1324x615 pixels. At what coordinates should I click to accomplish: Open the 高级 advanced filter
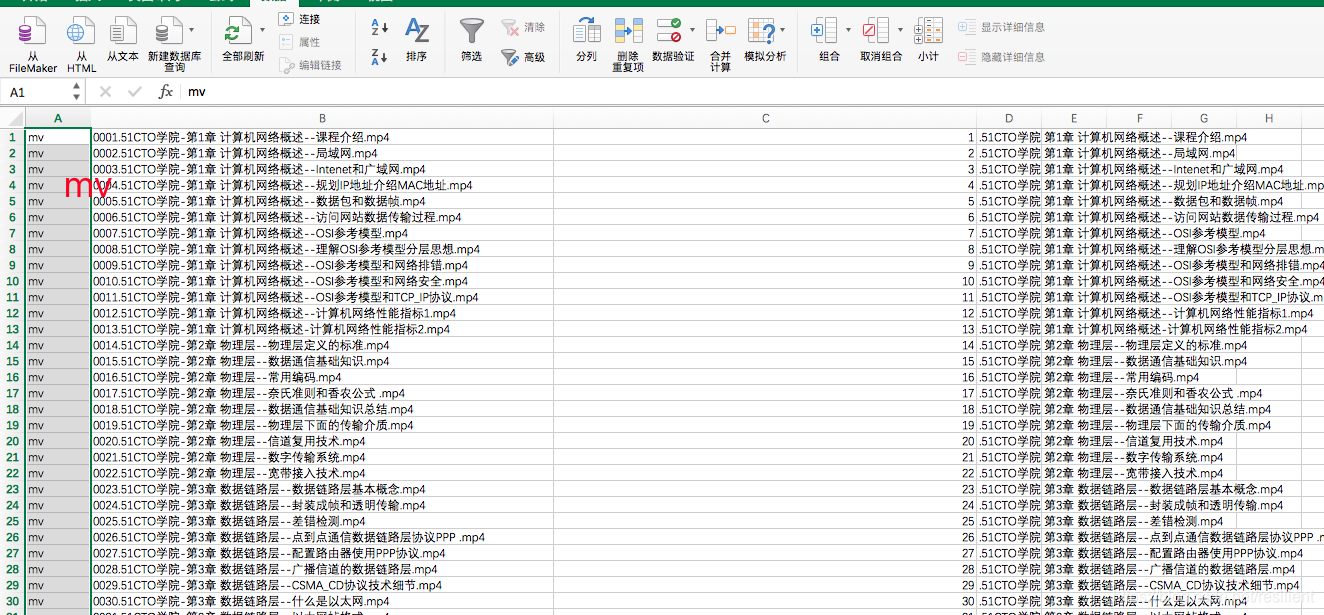pyautogui.click(x=524, y=57)
